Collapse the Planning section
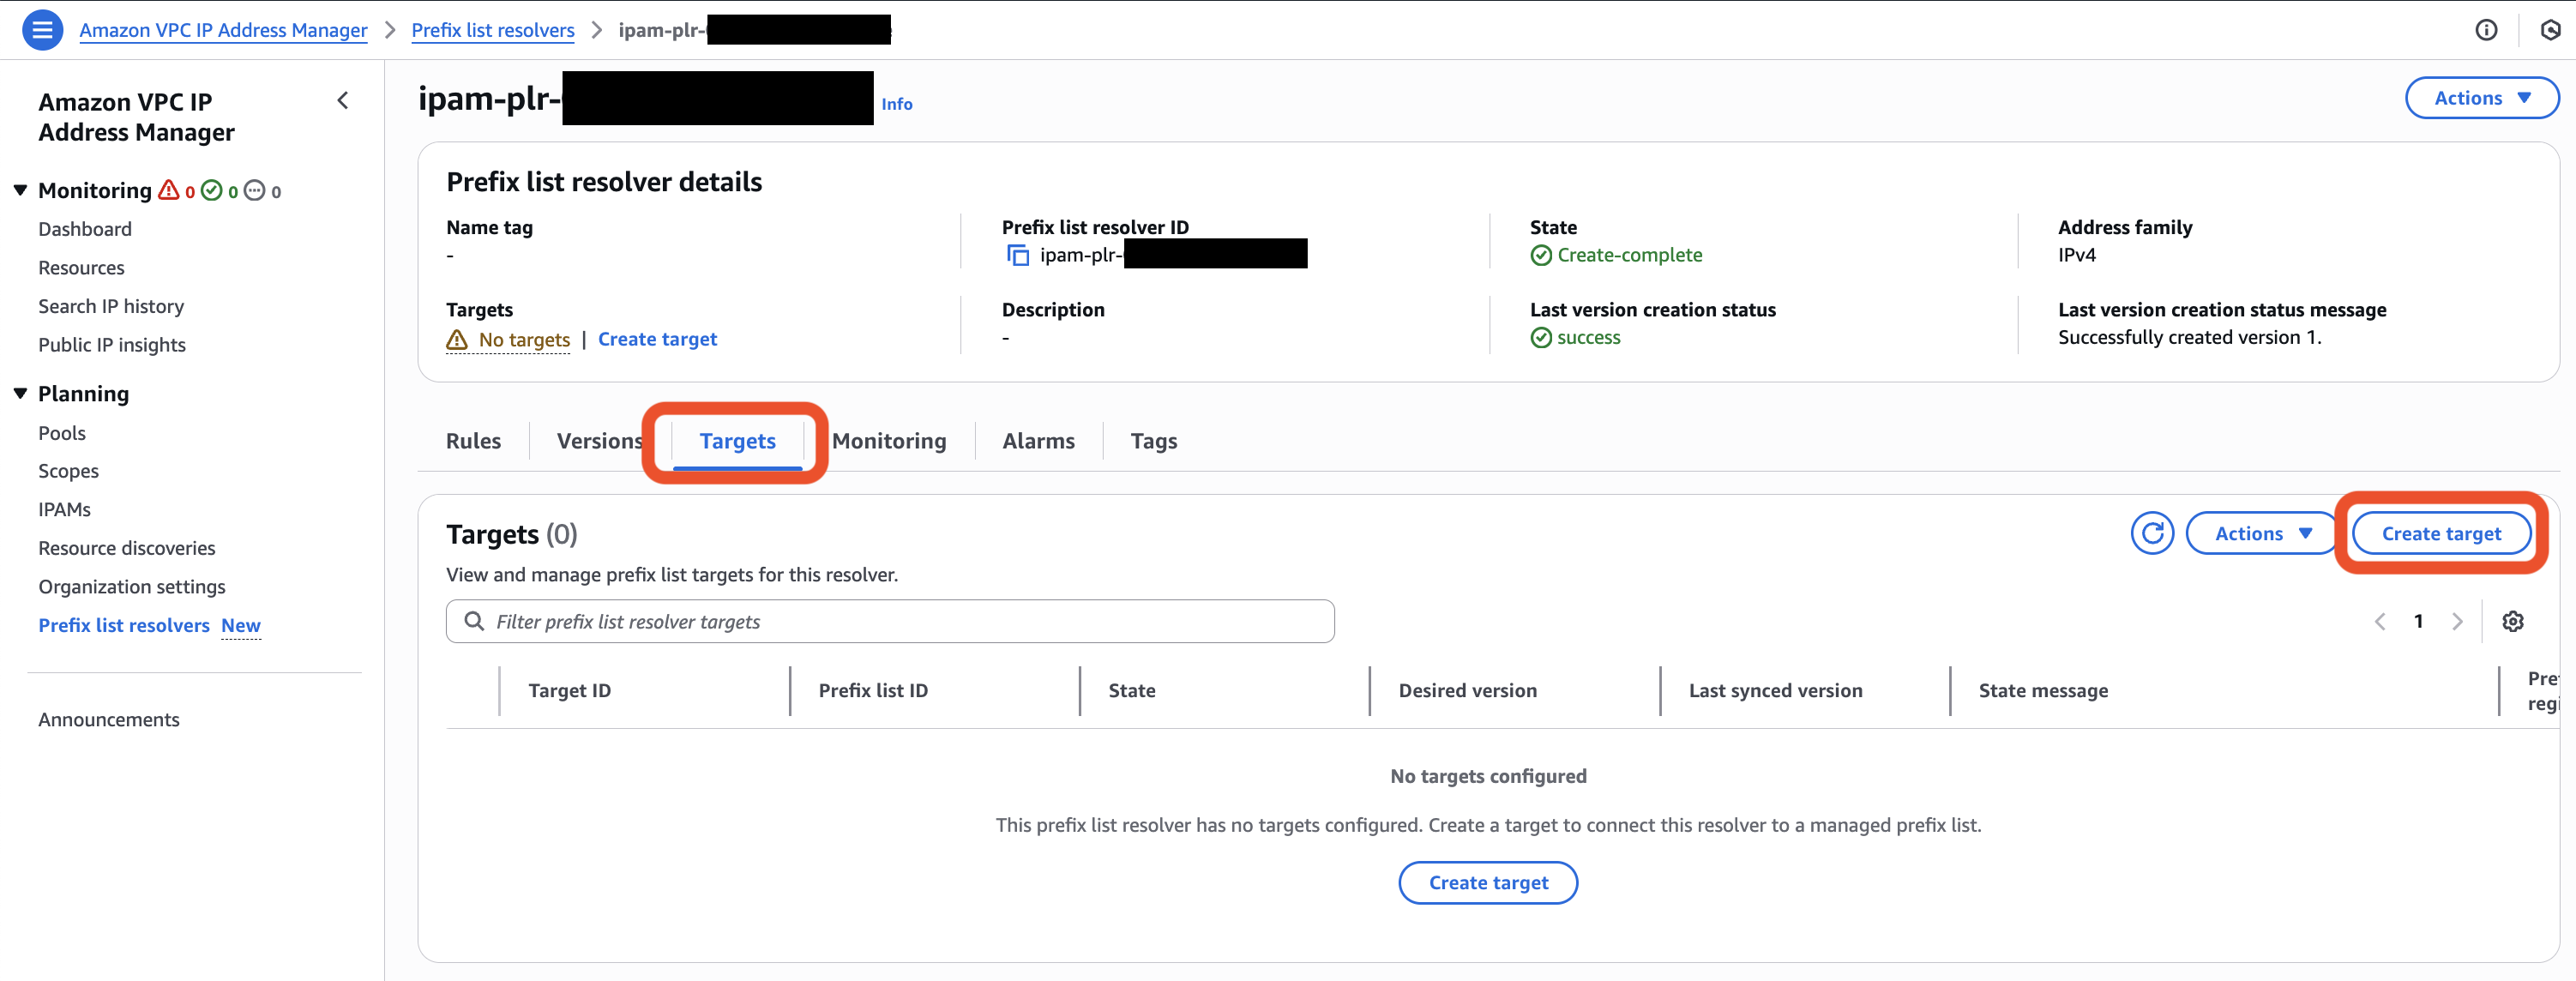The width and height of the screenshot is (2576, 981). point(20,393)
